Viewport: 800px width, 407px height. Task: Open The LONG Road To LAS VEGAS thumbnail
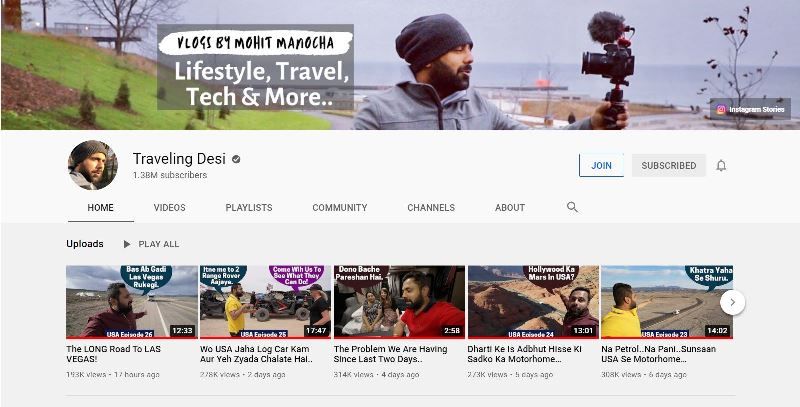[x=132, y=301]
